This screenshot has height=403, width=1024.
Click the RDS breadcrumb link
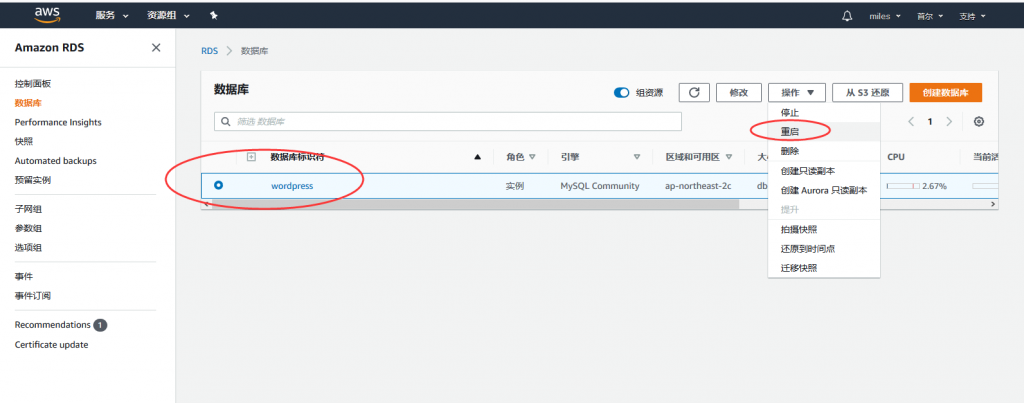click(210, 51)
